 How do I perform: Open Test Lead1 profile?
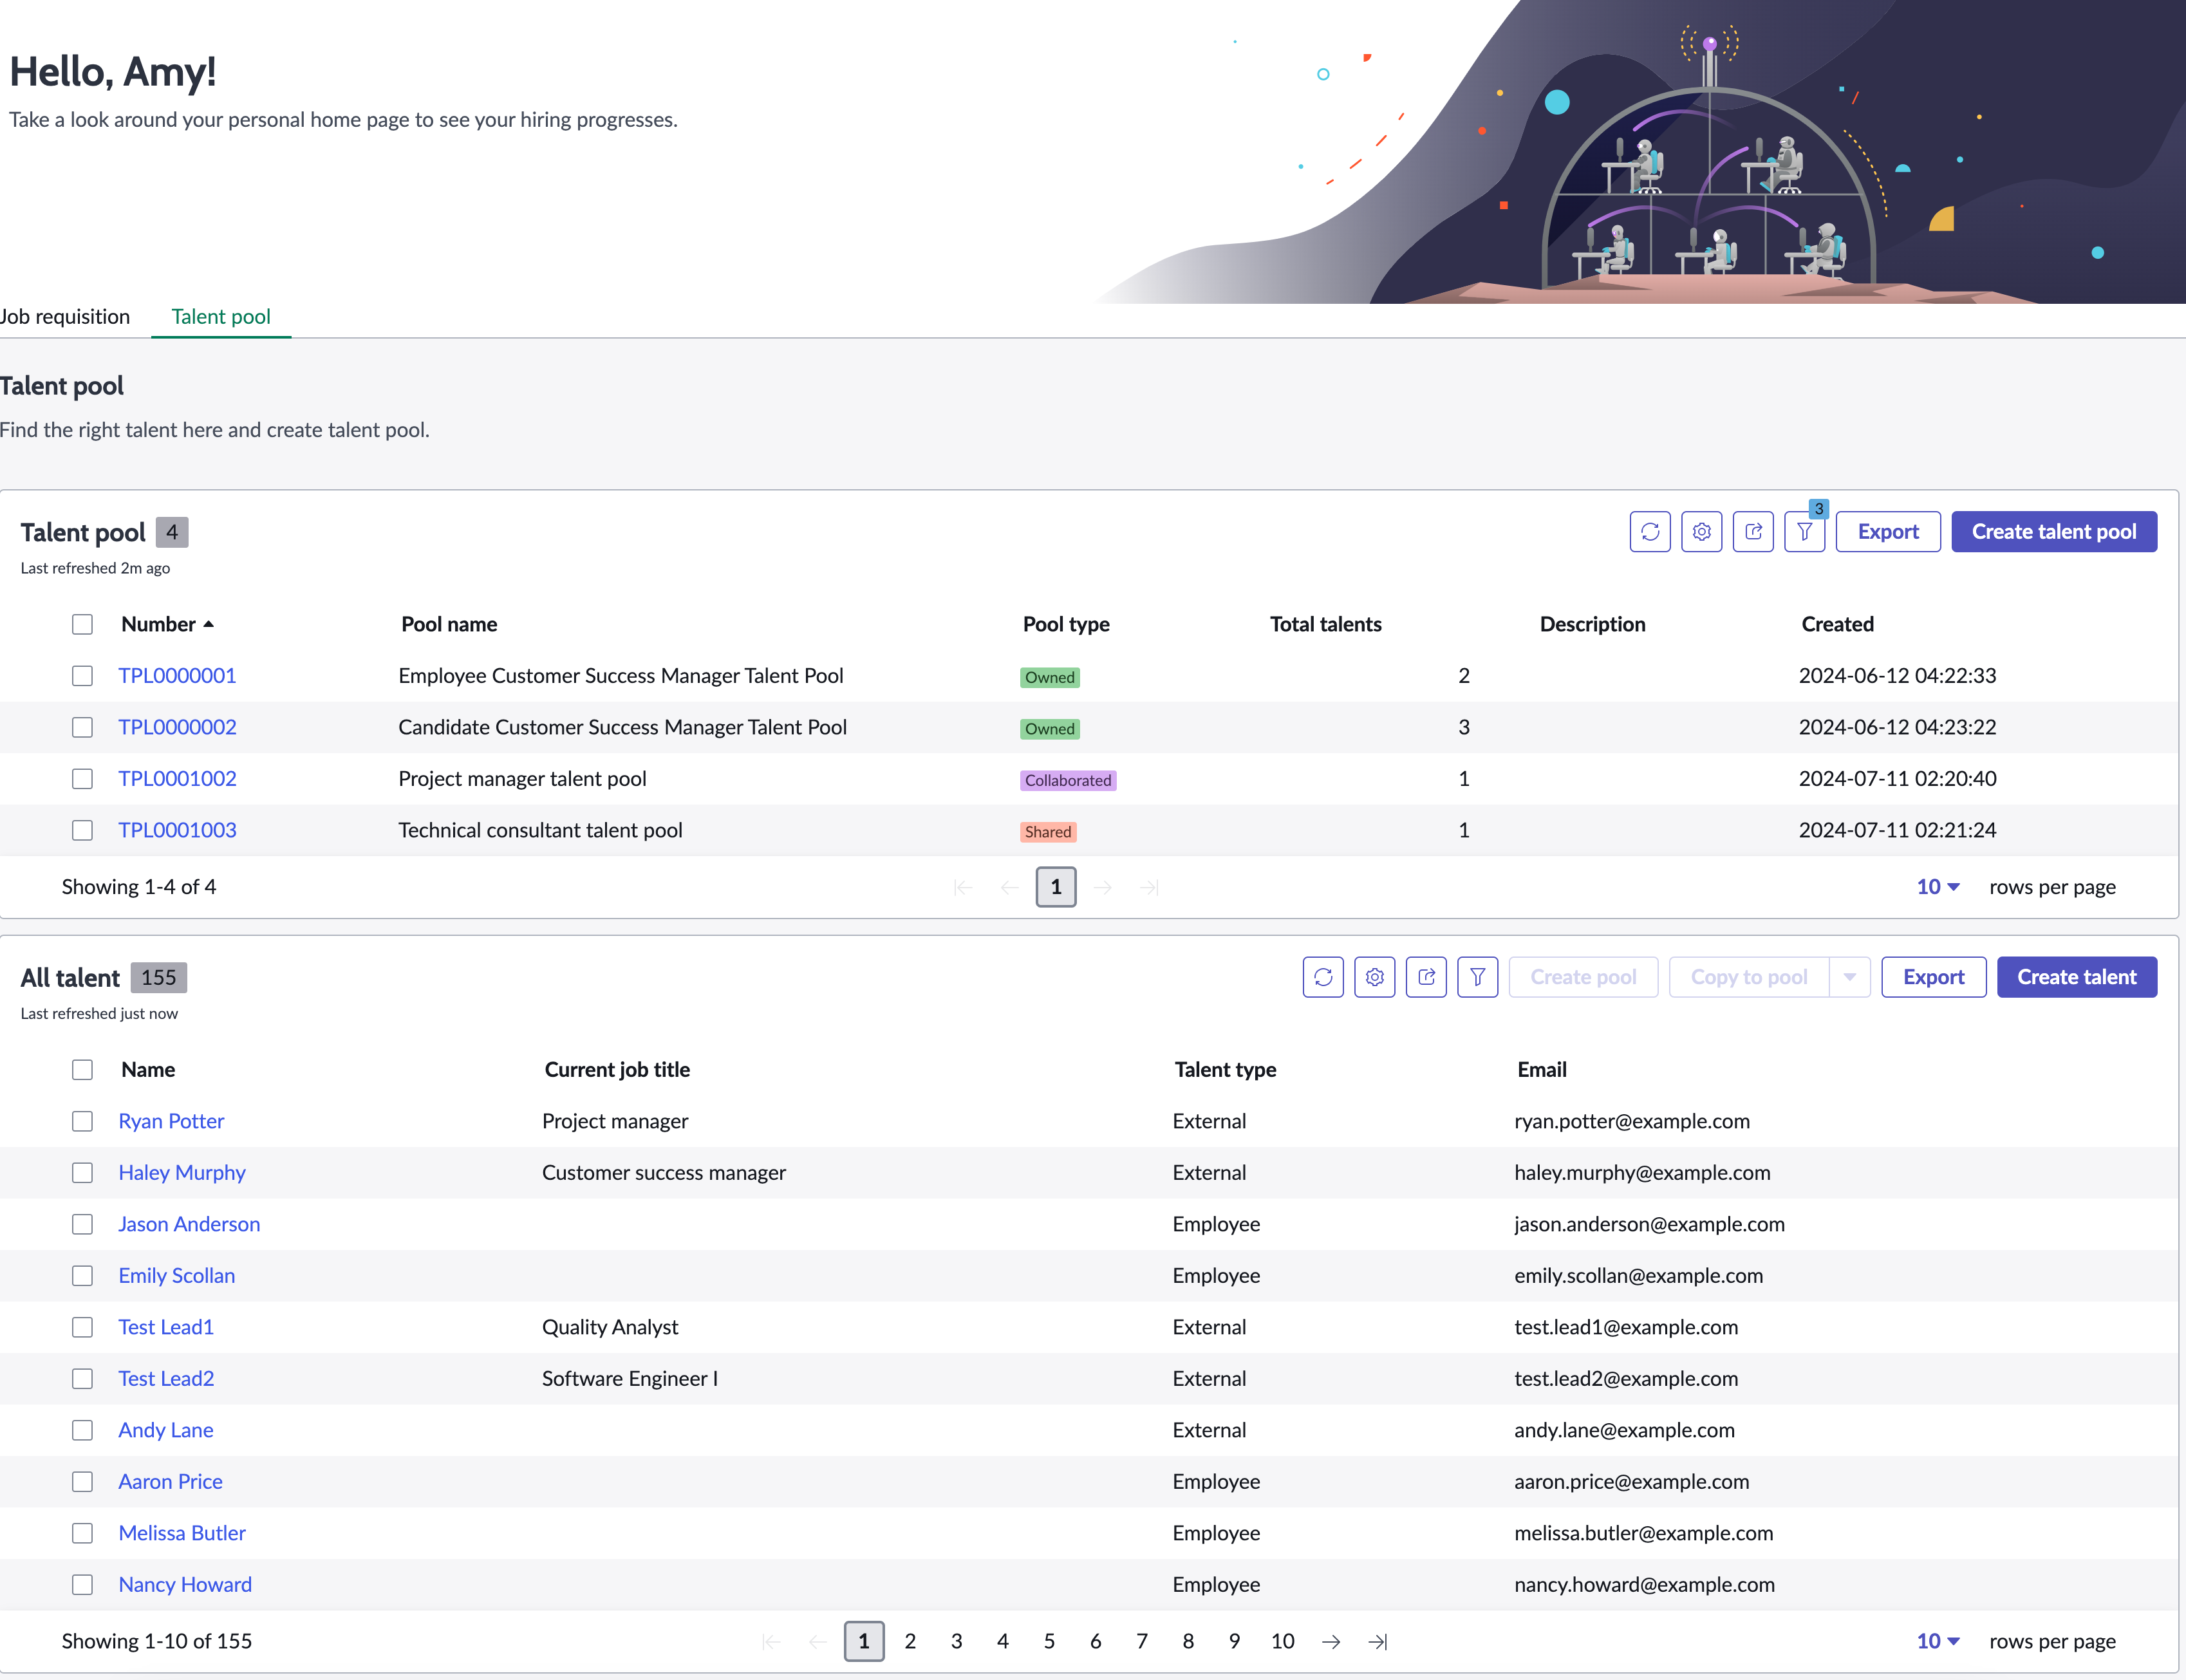click(x=166, y=1327)
